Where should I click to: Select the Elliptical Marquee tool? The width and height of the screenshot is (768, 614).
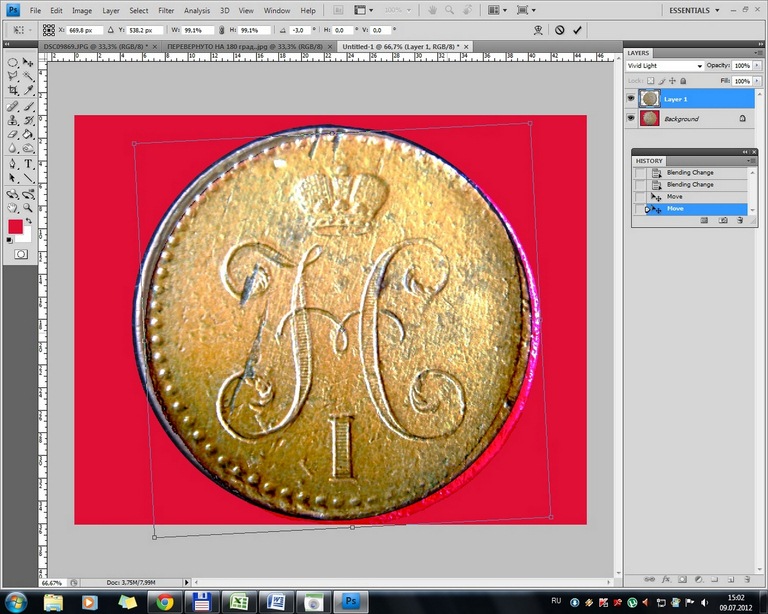click(x=13, y=62)
